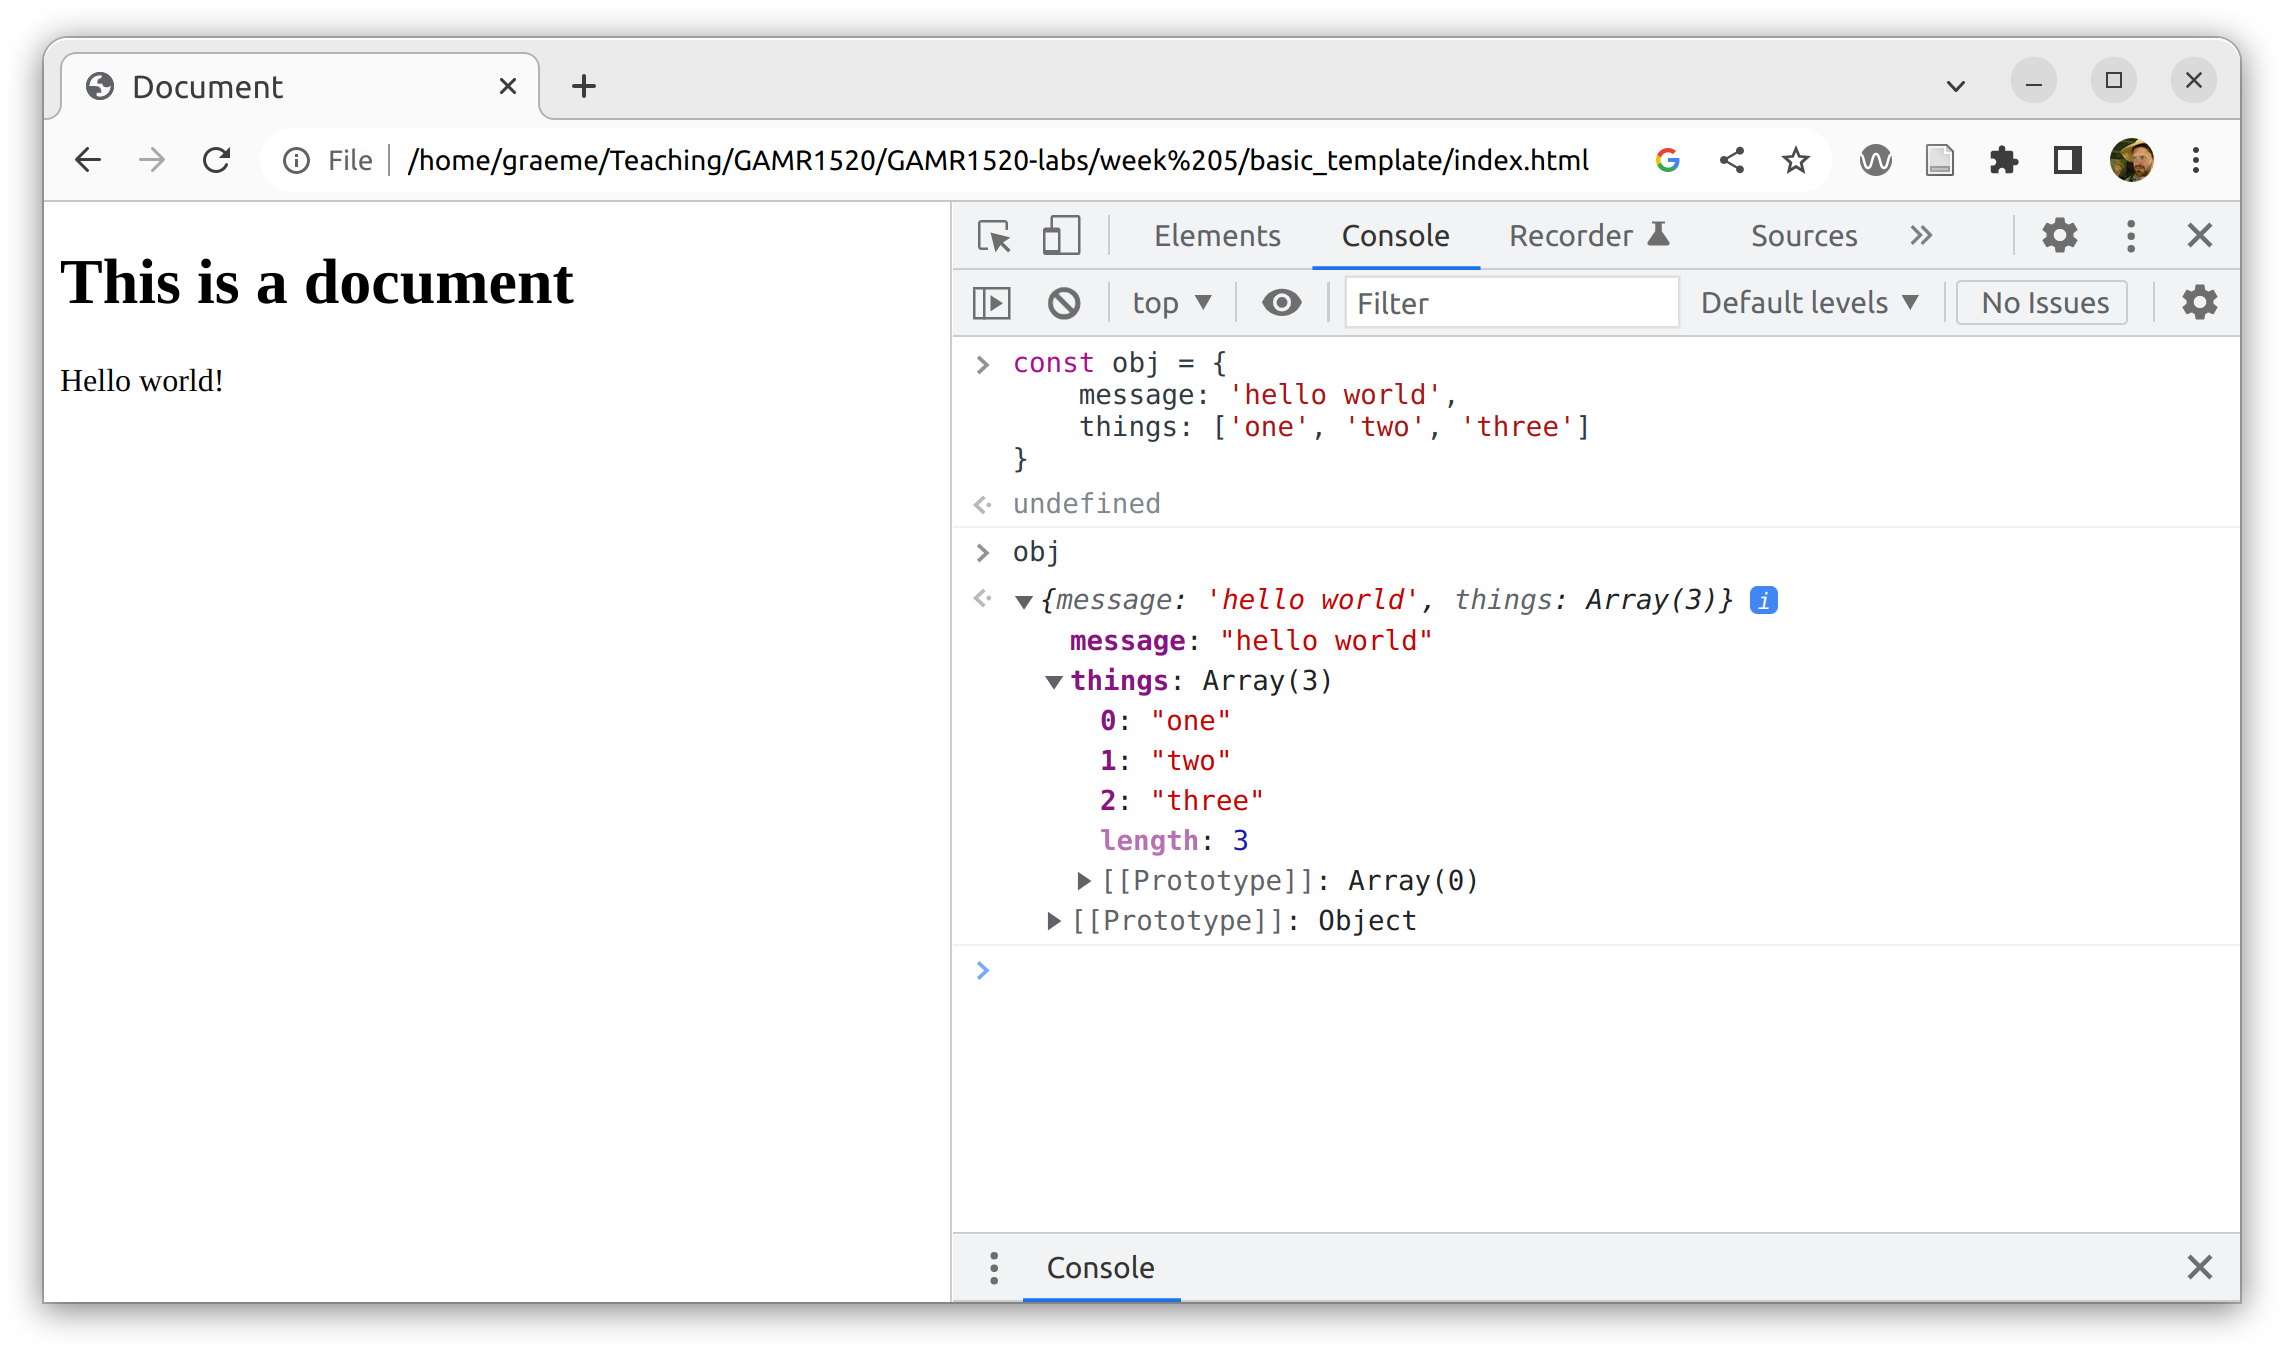
Task: Select the top frame dropdown
Action: tap(1170, 304)
